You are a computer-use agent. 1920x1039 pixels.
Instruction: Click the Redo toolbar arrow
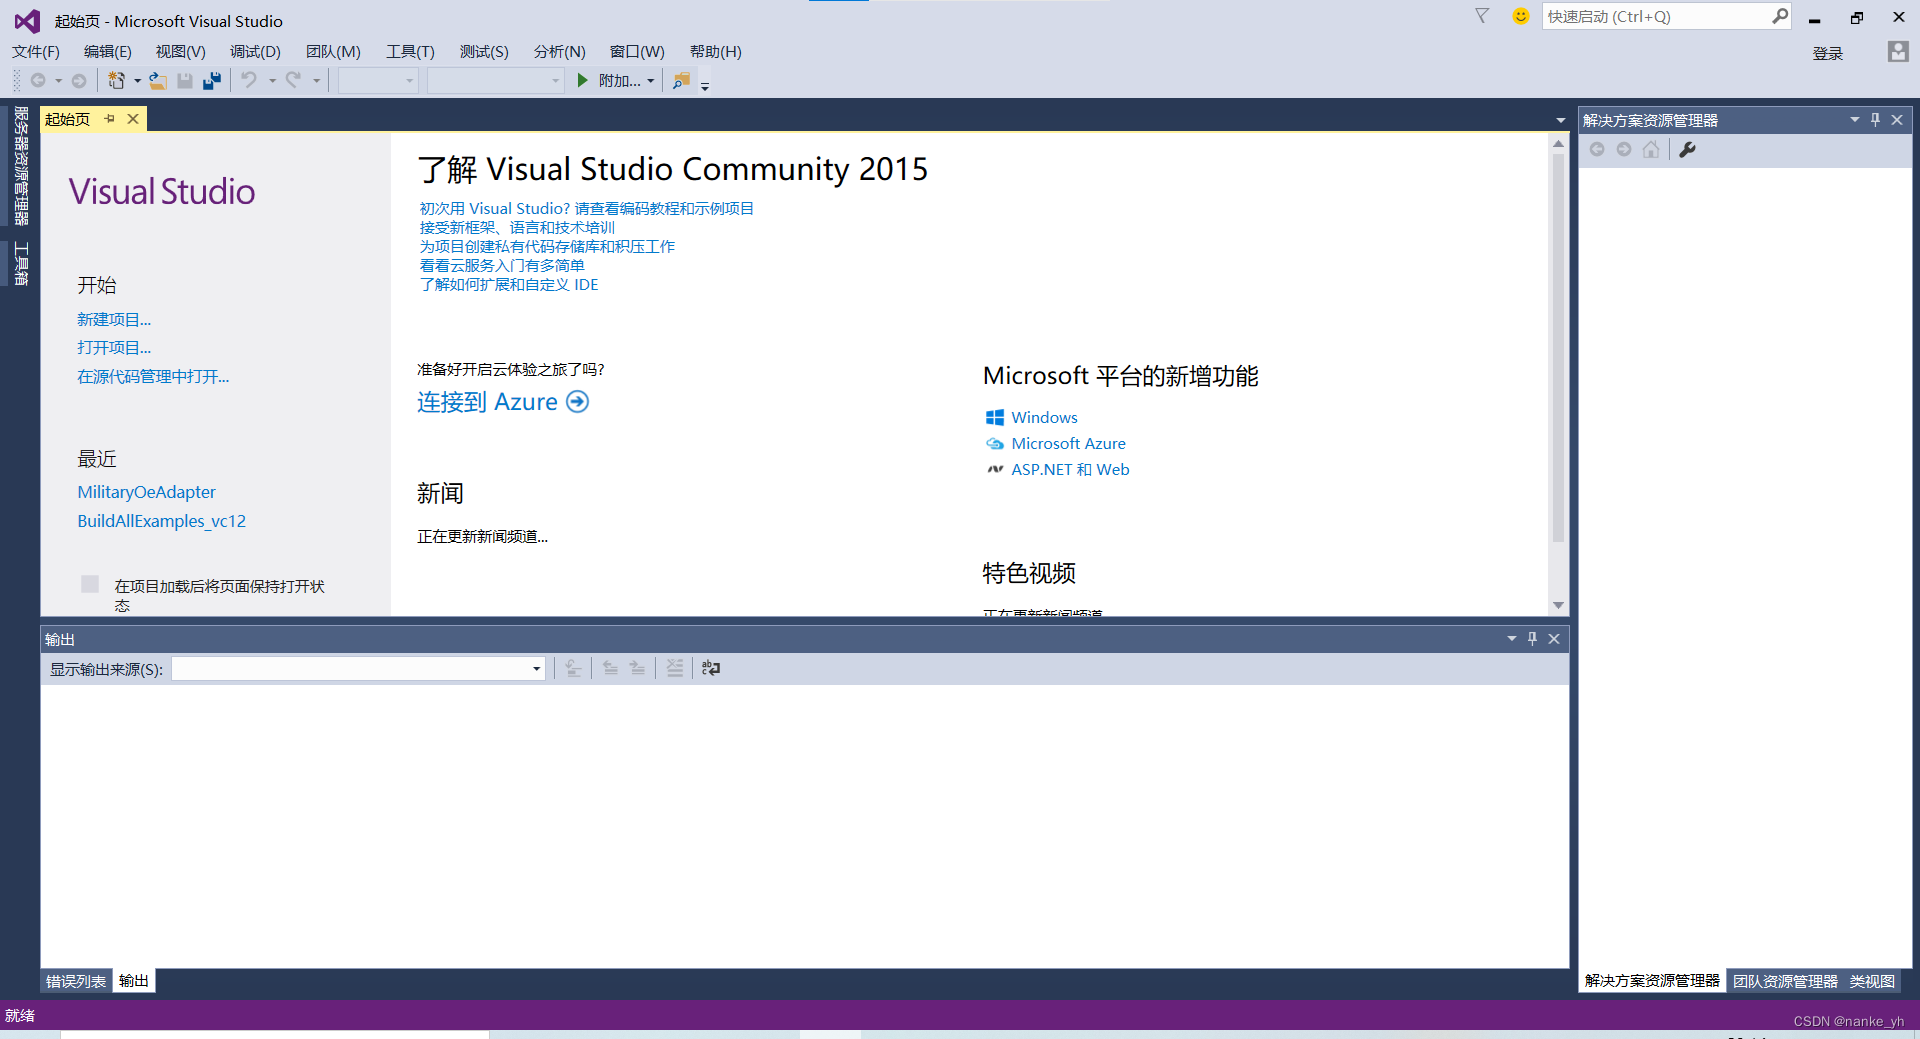[293, 80]
